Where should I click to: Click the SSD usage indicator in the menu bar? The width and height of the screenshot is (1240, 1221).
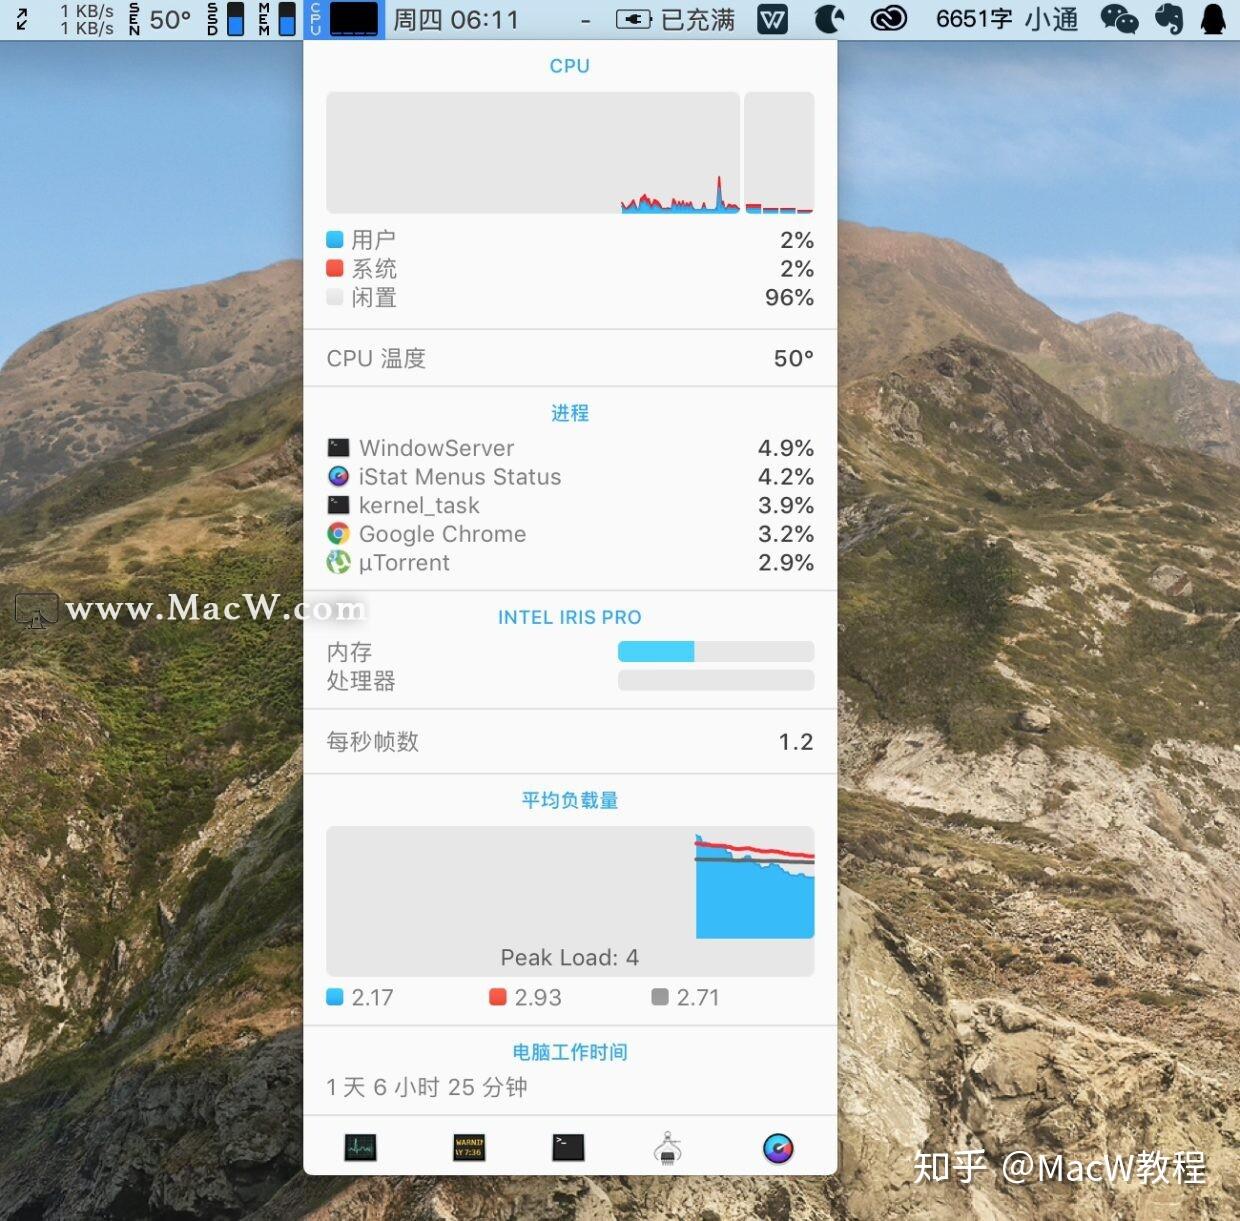point(222,19)
